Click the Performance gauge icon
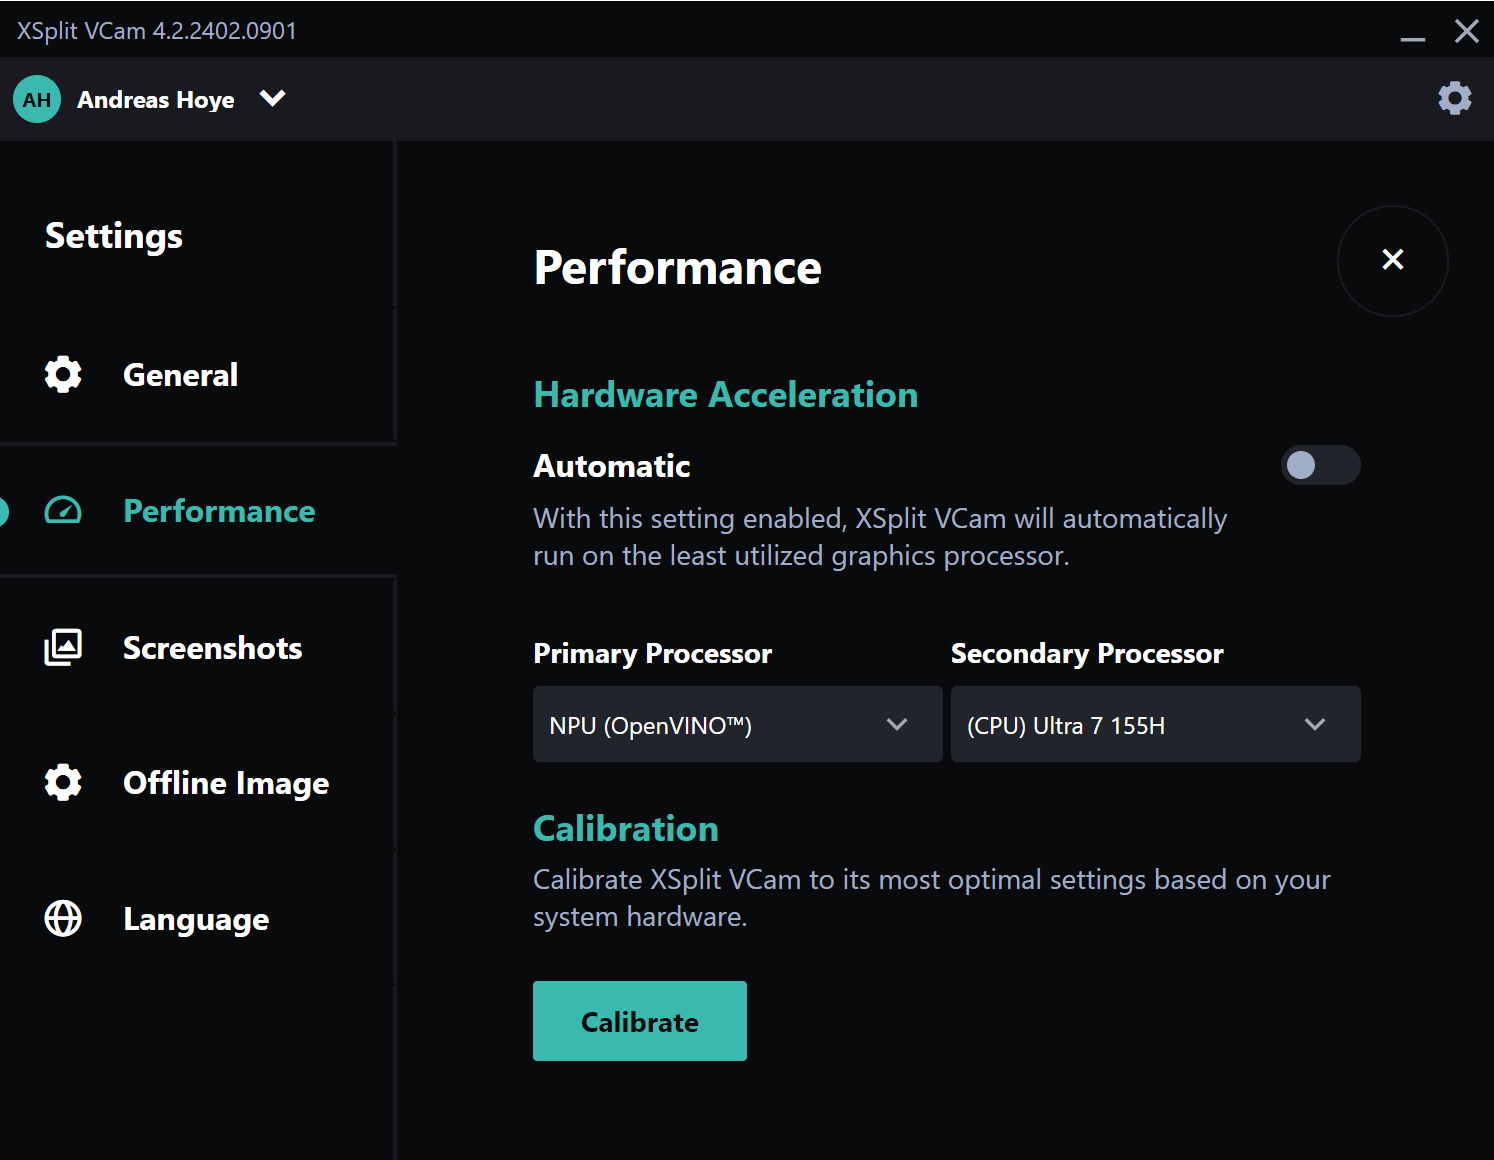Screen dimensions: 1494x1160 (63, 511)
